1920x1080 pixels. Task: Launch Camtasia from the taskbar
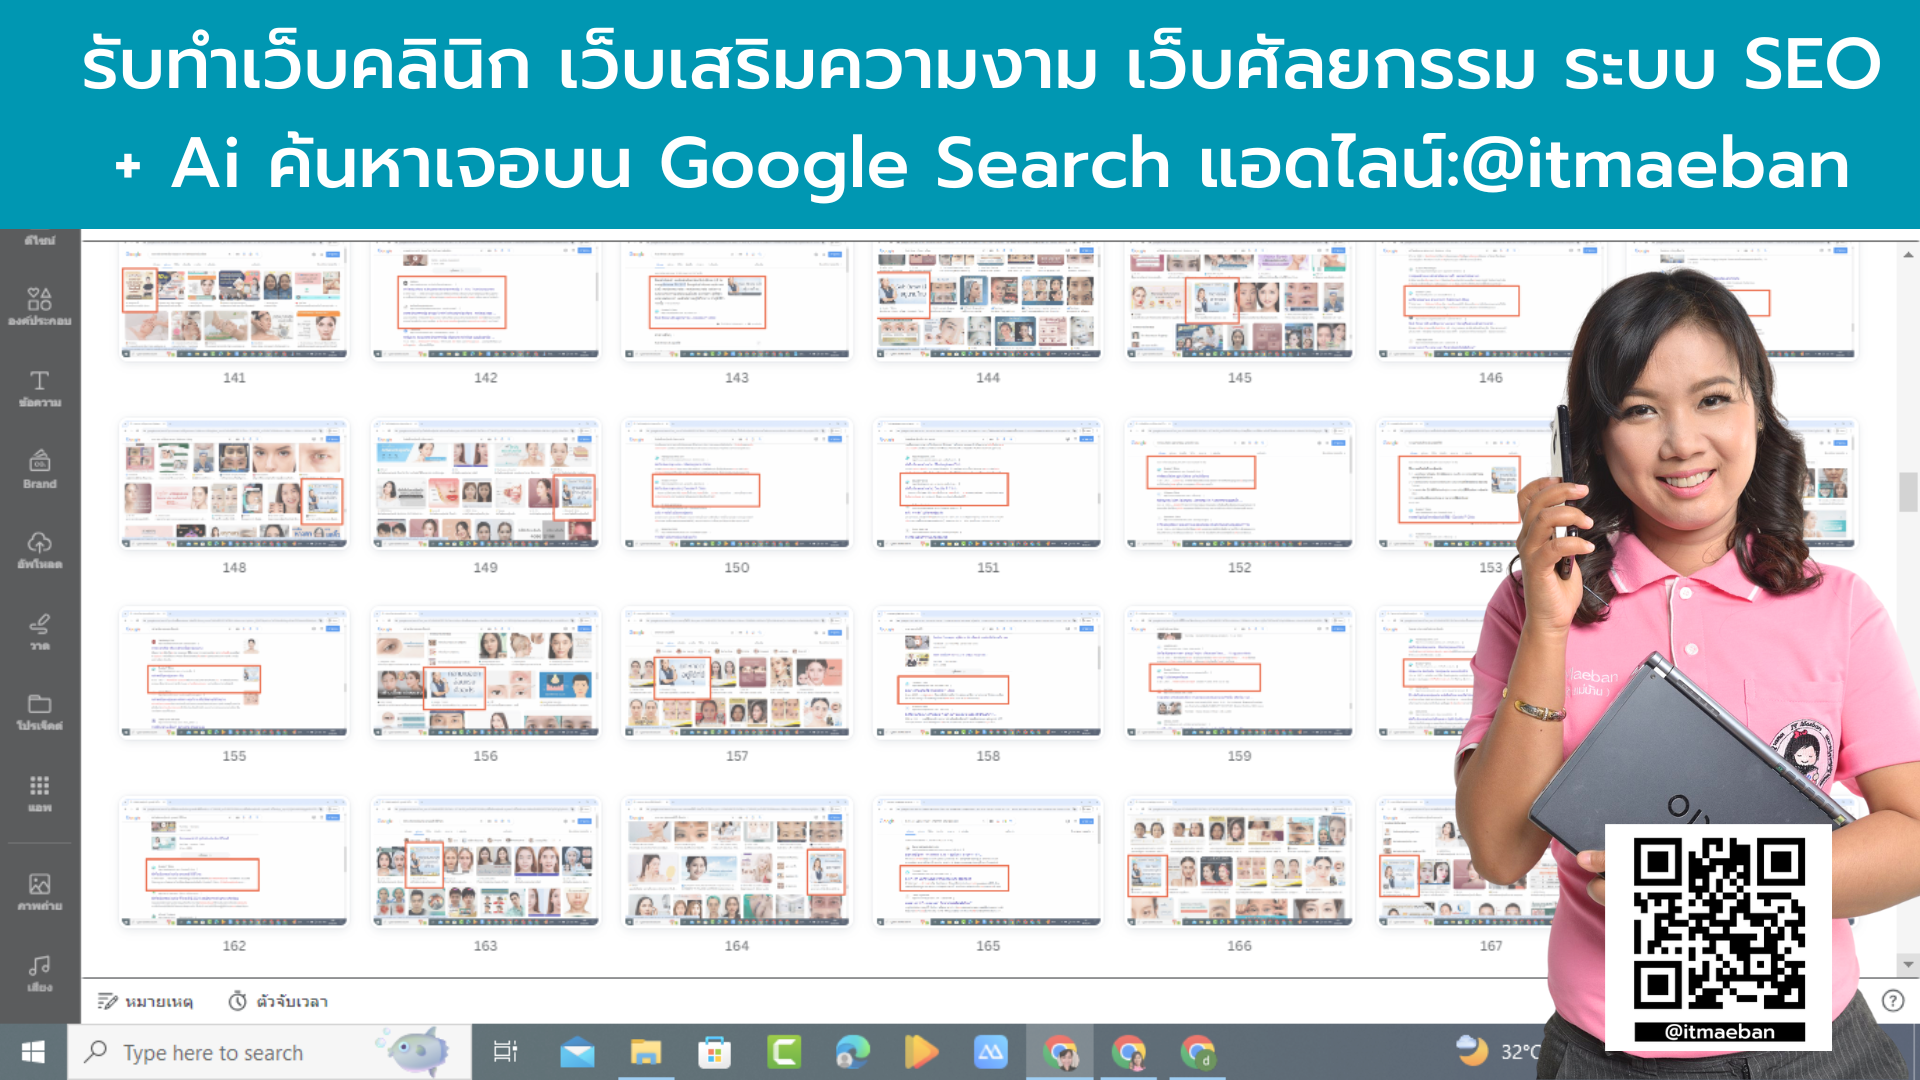point(785,1051)
